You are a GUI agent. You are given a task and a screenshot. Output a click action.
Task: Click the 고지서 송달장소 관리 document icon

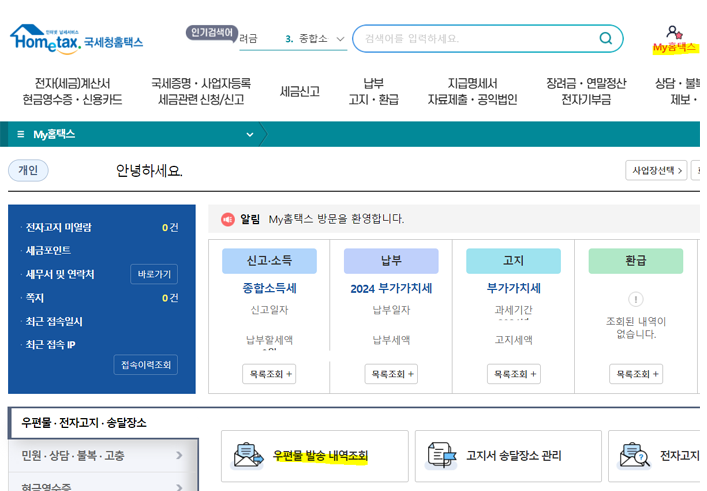pos(441,455)
